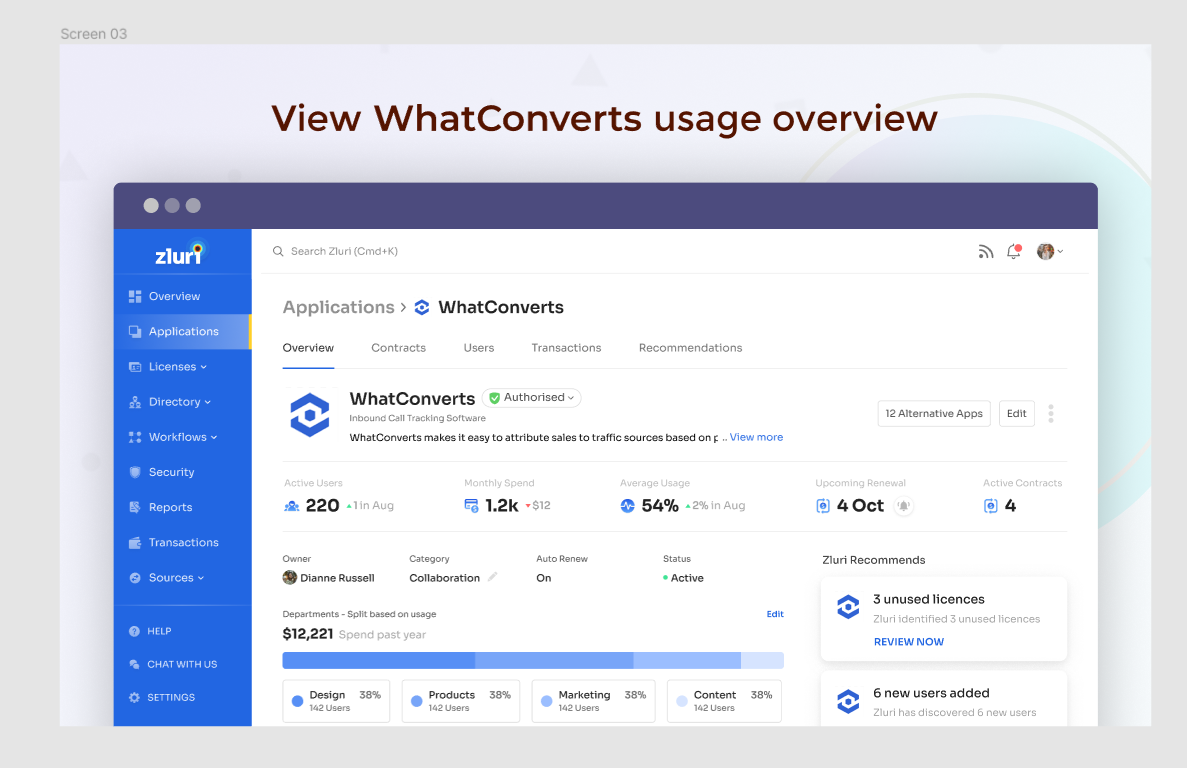Switch to the Users tab

(478, 348)
